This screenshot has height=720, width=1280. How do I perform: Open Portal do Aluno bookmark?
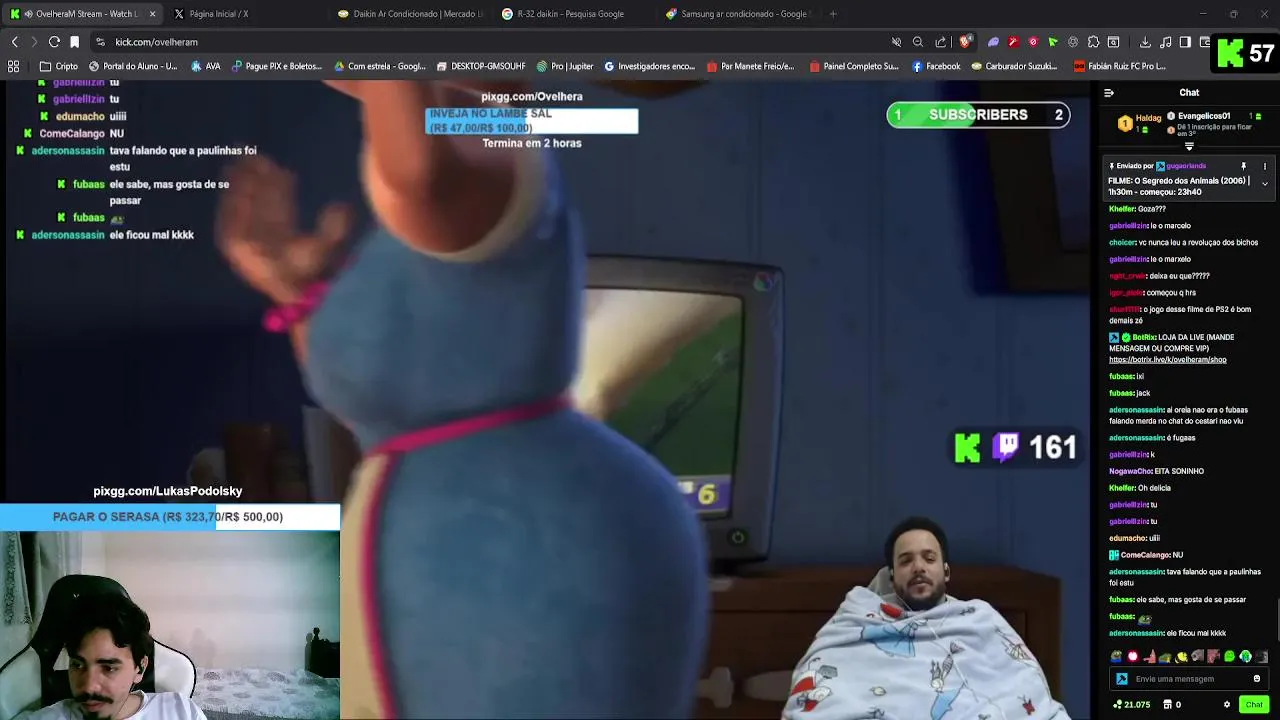click(x=132, y=66)
